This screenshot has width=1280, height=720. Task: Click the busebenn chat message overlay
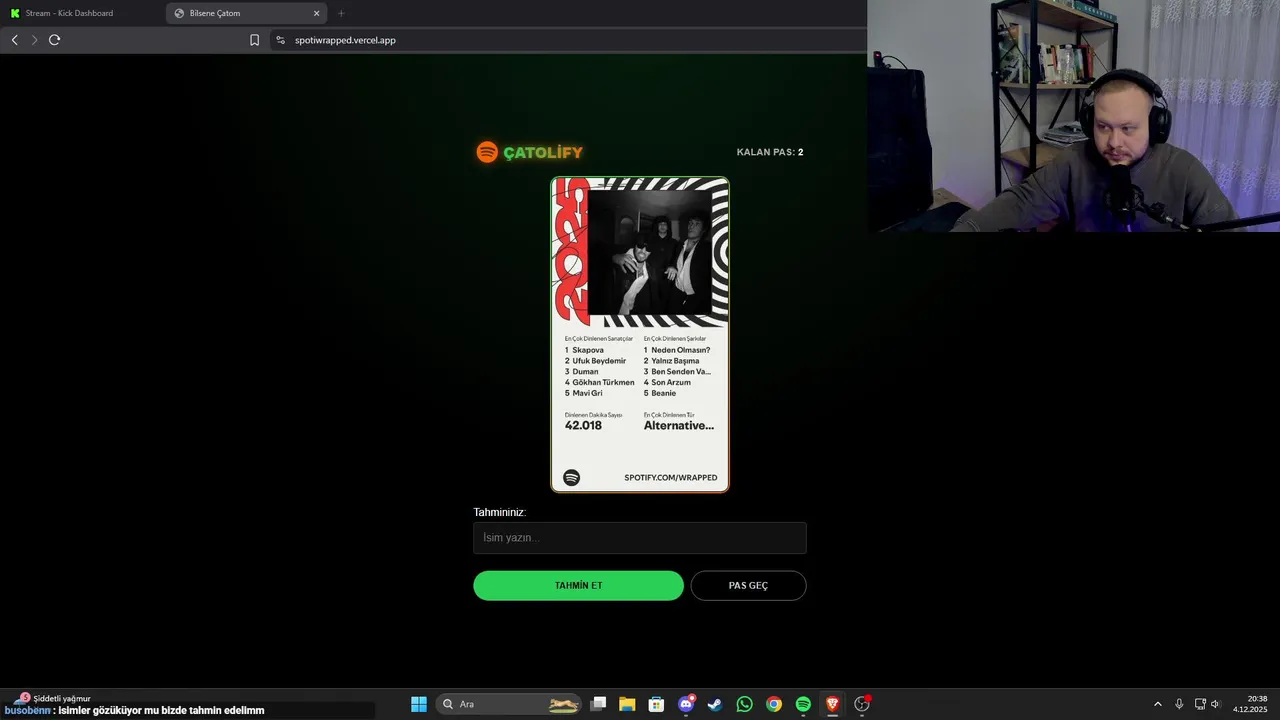tap(135, 710)
